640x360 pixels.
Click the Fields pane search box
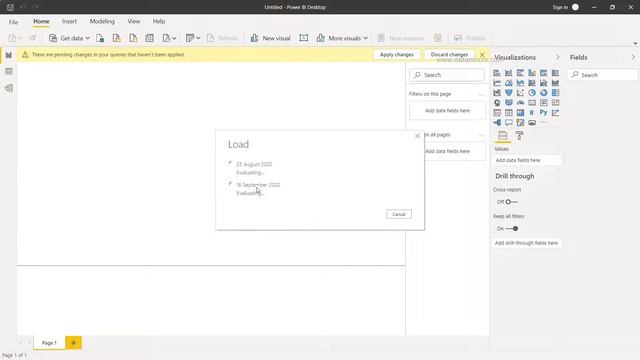pyautogui.click(x=602, y=75)
